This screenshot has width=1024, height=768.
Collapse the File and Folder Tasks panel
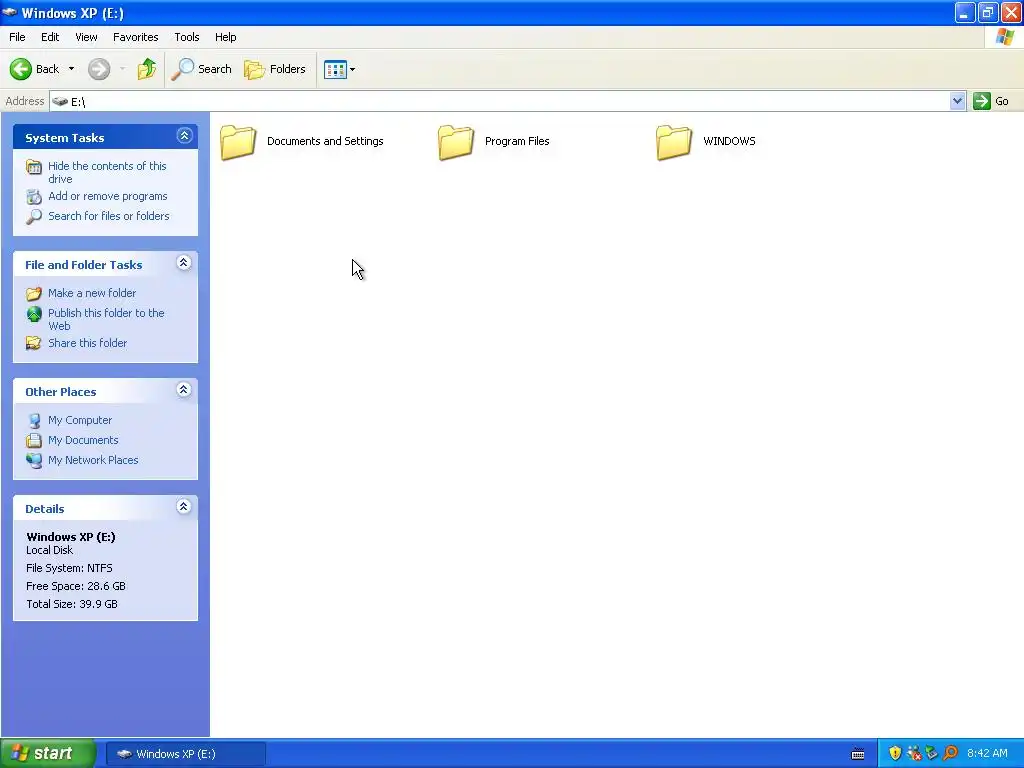pos(184,263)
